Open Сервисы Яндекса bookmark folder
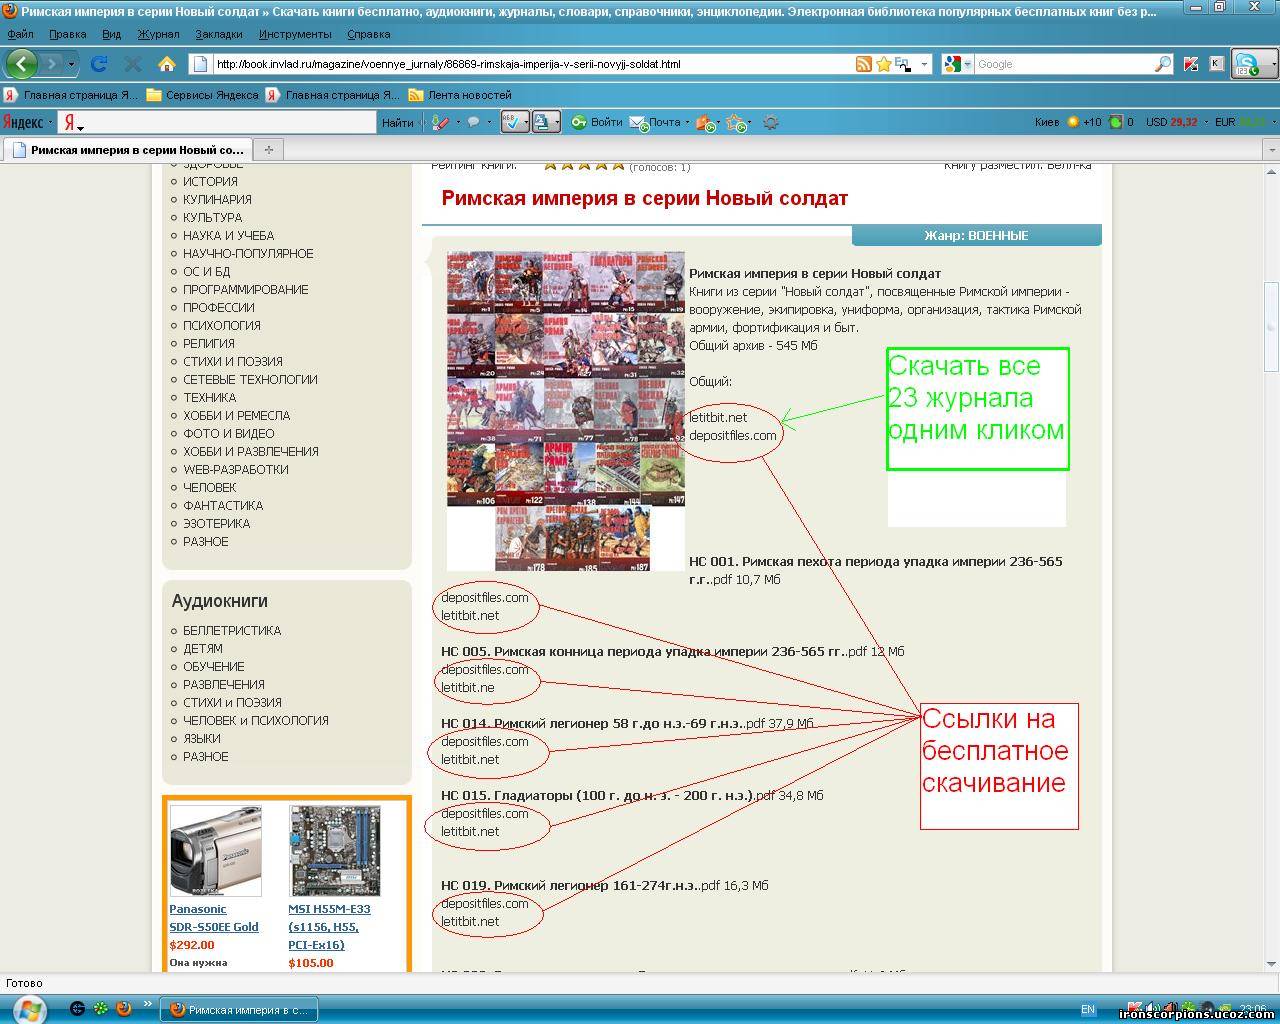Screen dimensions: 1280x1024 point(203,95)
